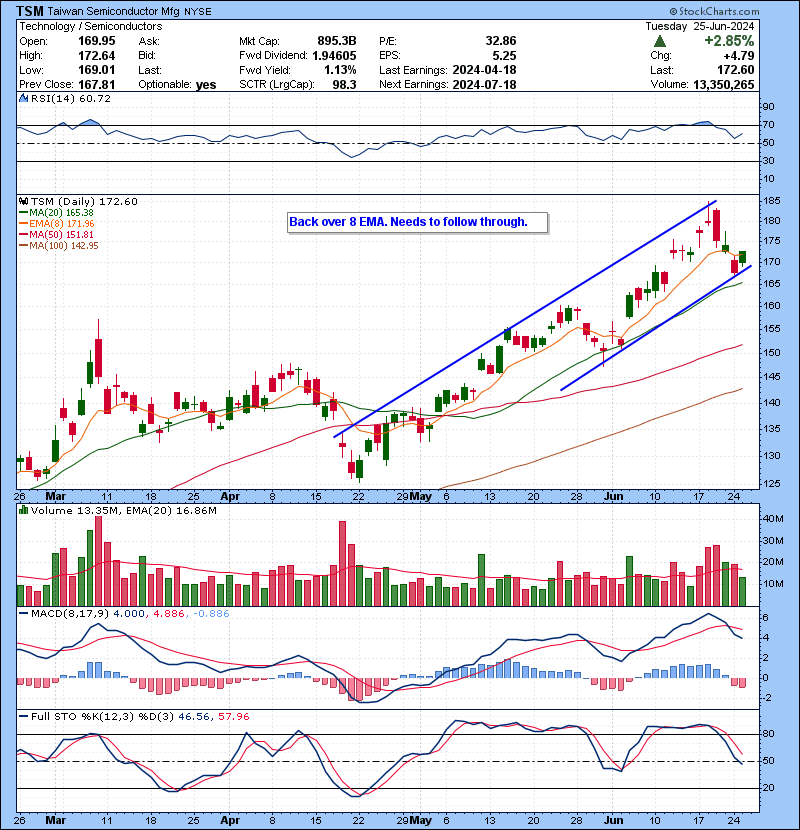Click the RSI(14) indicator line icon

[x=23, y=98]
